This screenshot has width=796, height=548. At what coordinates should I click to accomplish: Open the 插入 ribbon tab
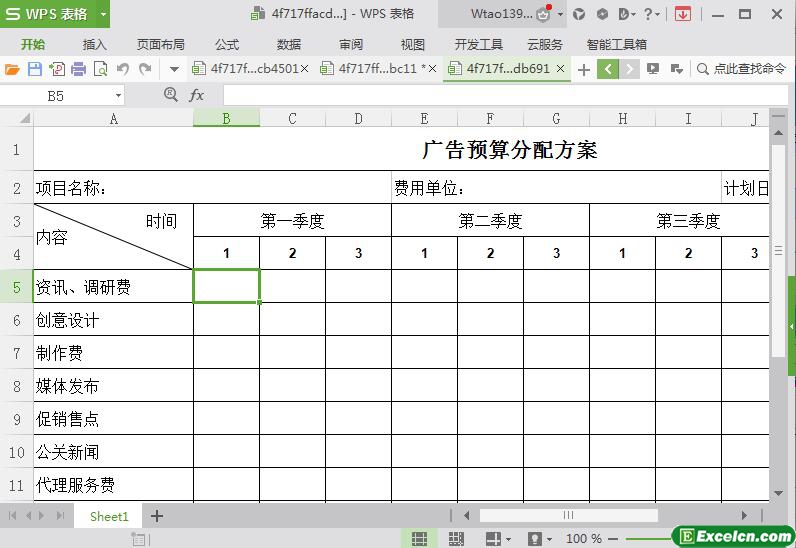point(94,45)
